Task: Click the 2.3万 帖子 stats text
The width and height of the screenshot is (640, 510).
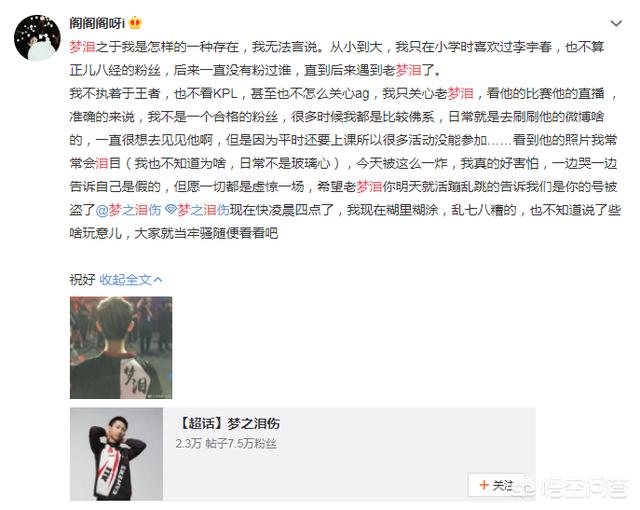Action: [226, 443]
